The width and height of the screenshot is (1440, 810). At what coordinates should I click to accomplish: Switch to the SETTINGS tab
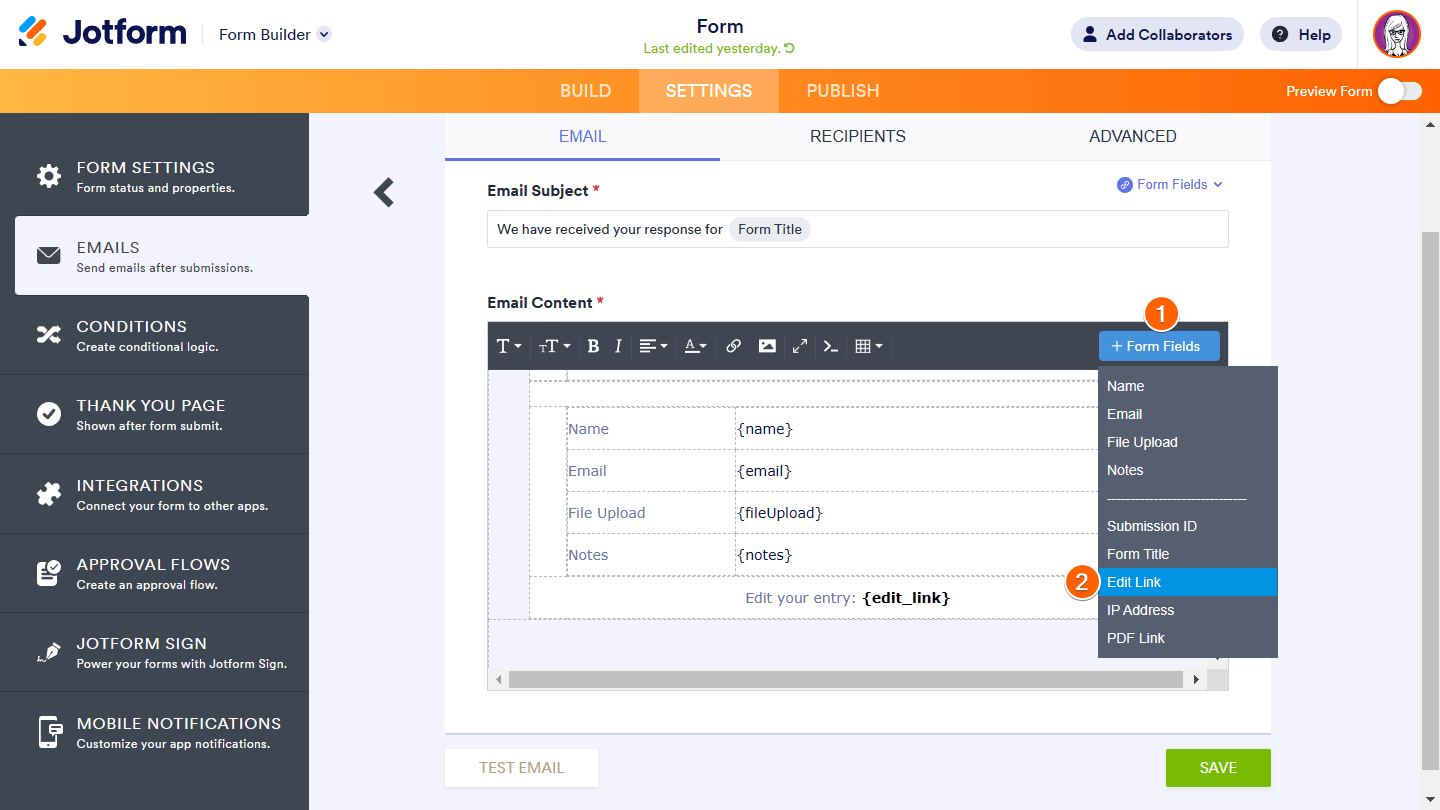click(709, 91)
